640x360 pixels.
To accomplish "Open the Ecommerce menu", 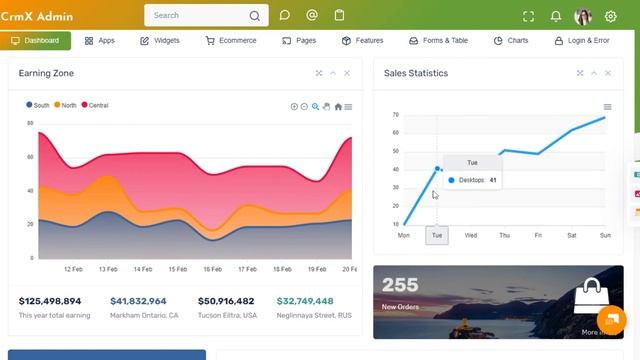I will click(231, 40).
